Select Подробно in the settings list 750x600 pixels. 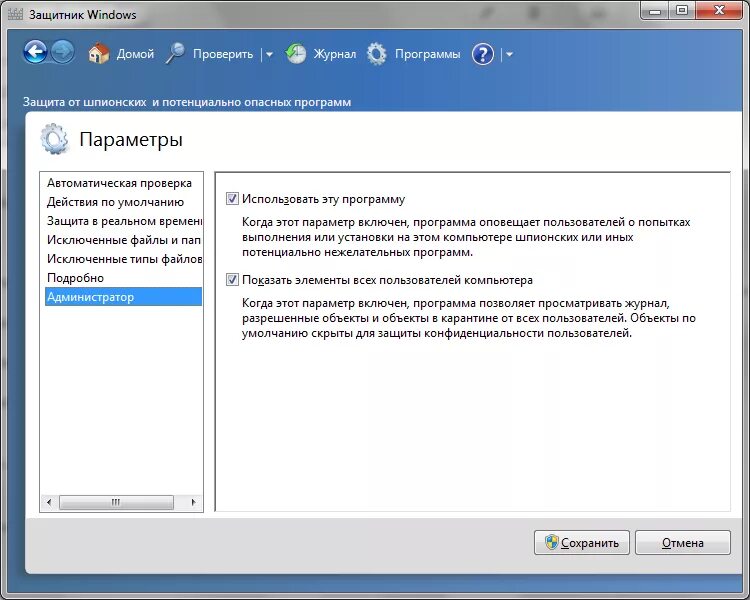click(x=123, y=278)
